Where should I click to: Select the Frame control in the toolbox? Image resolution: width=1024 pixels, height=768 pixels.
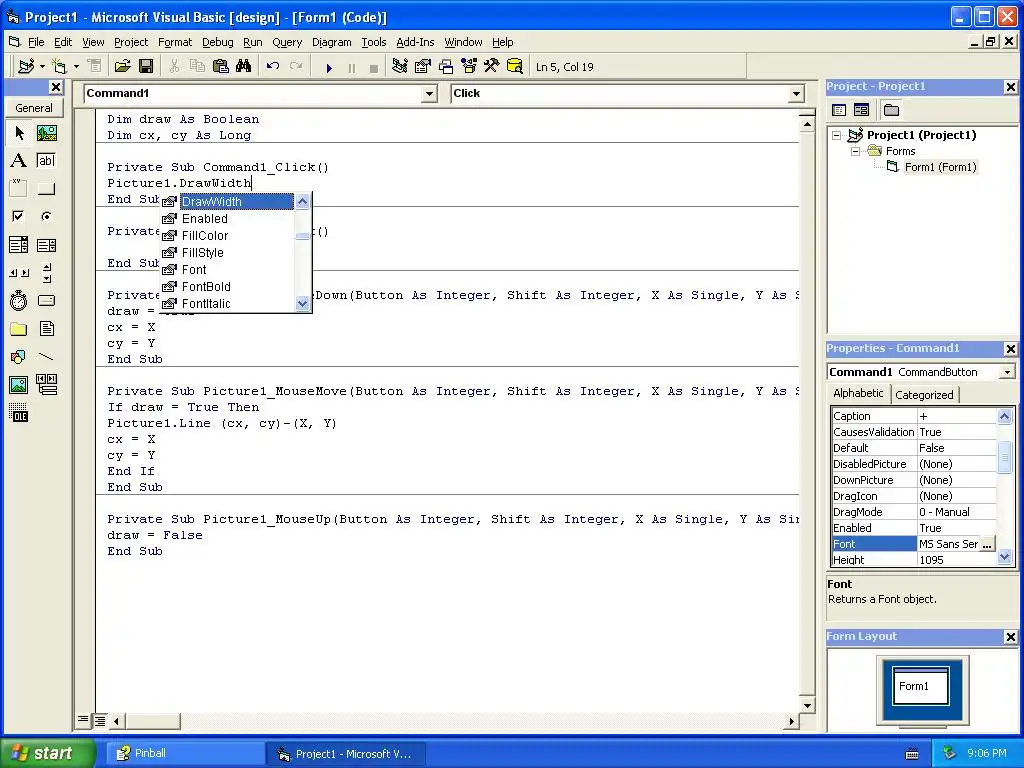[19, 189]
